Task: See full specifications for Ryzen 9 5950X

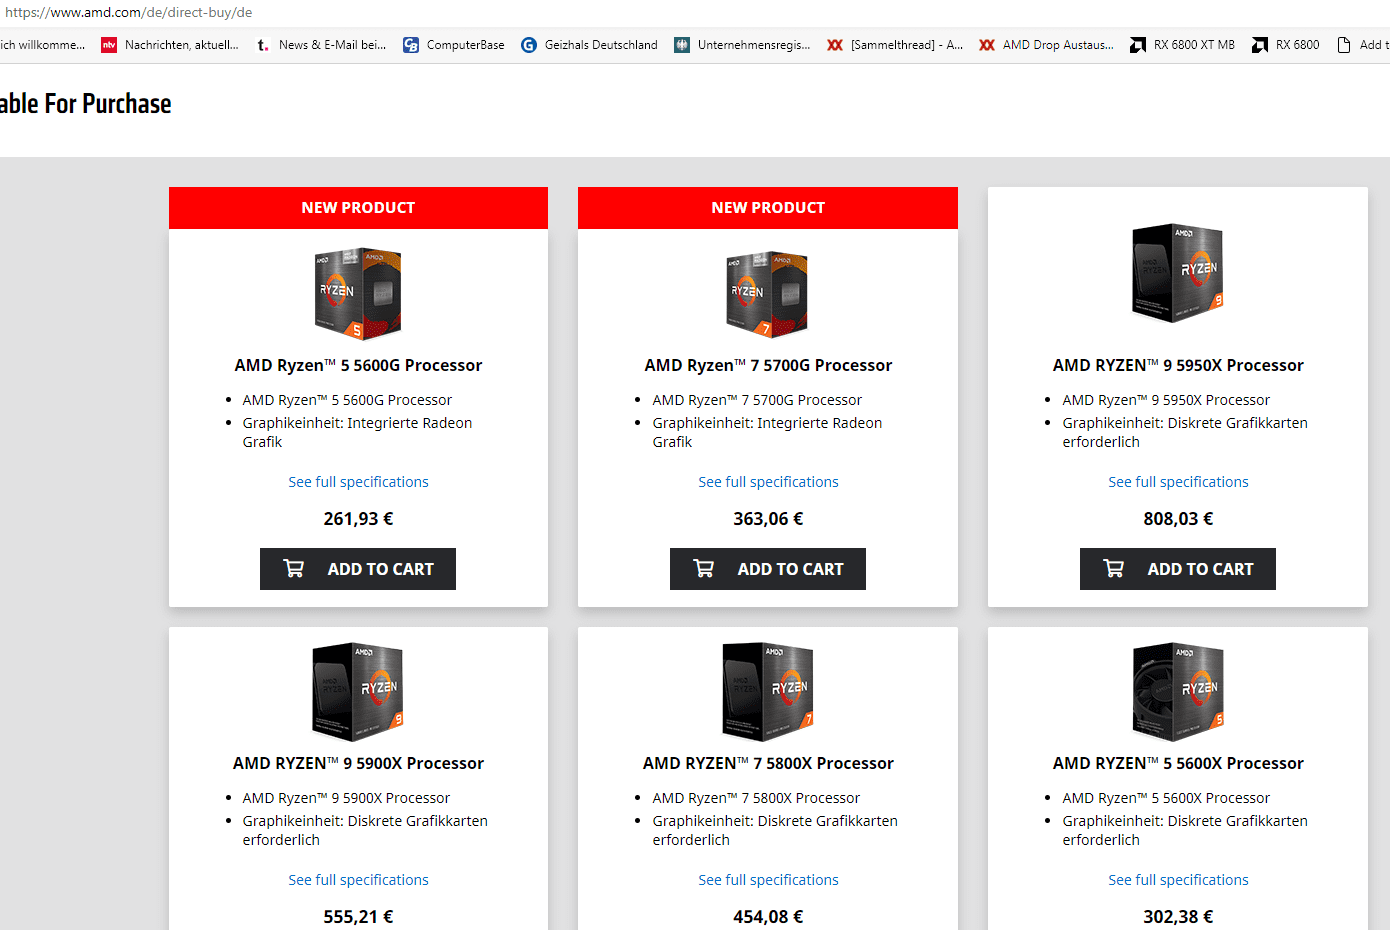Action: tap(1178, 482)
